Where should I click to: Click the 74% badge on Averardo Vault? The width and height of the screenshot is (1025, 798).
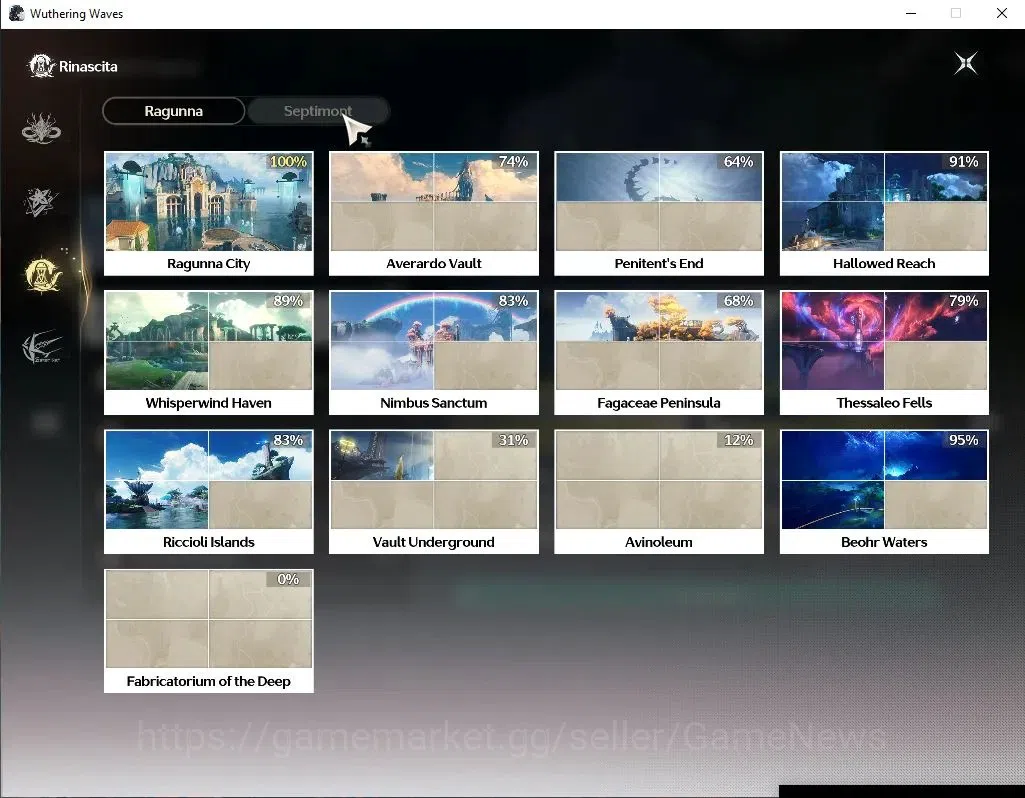pos(513,161)
